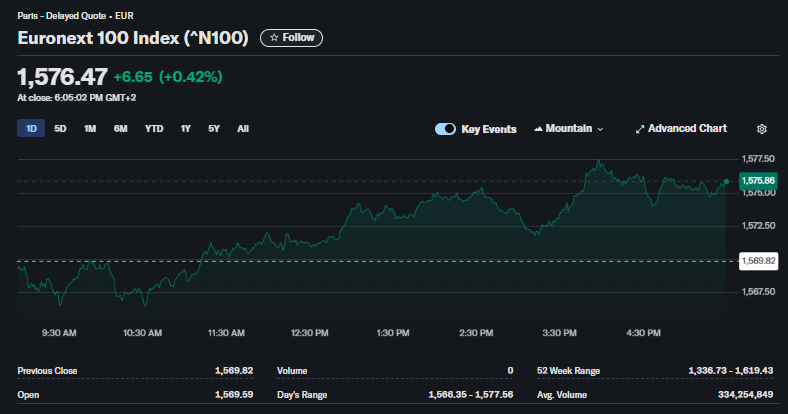Image resolution: width=788 pixels, height=414 pixels.
Task: Select the 6M range tab
Action: coord(121,129)
